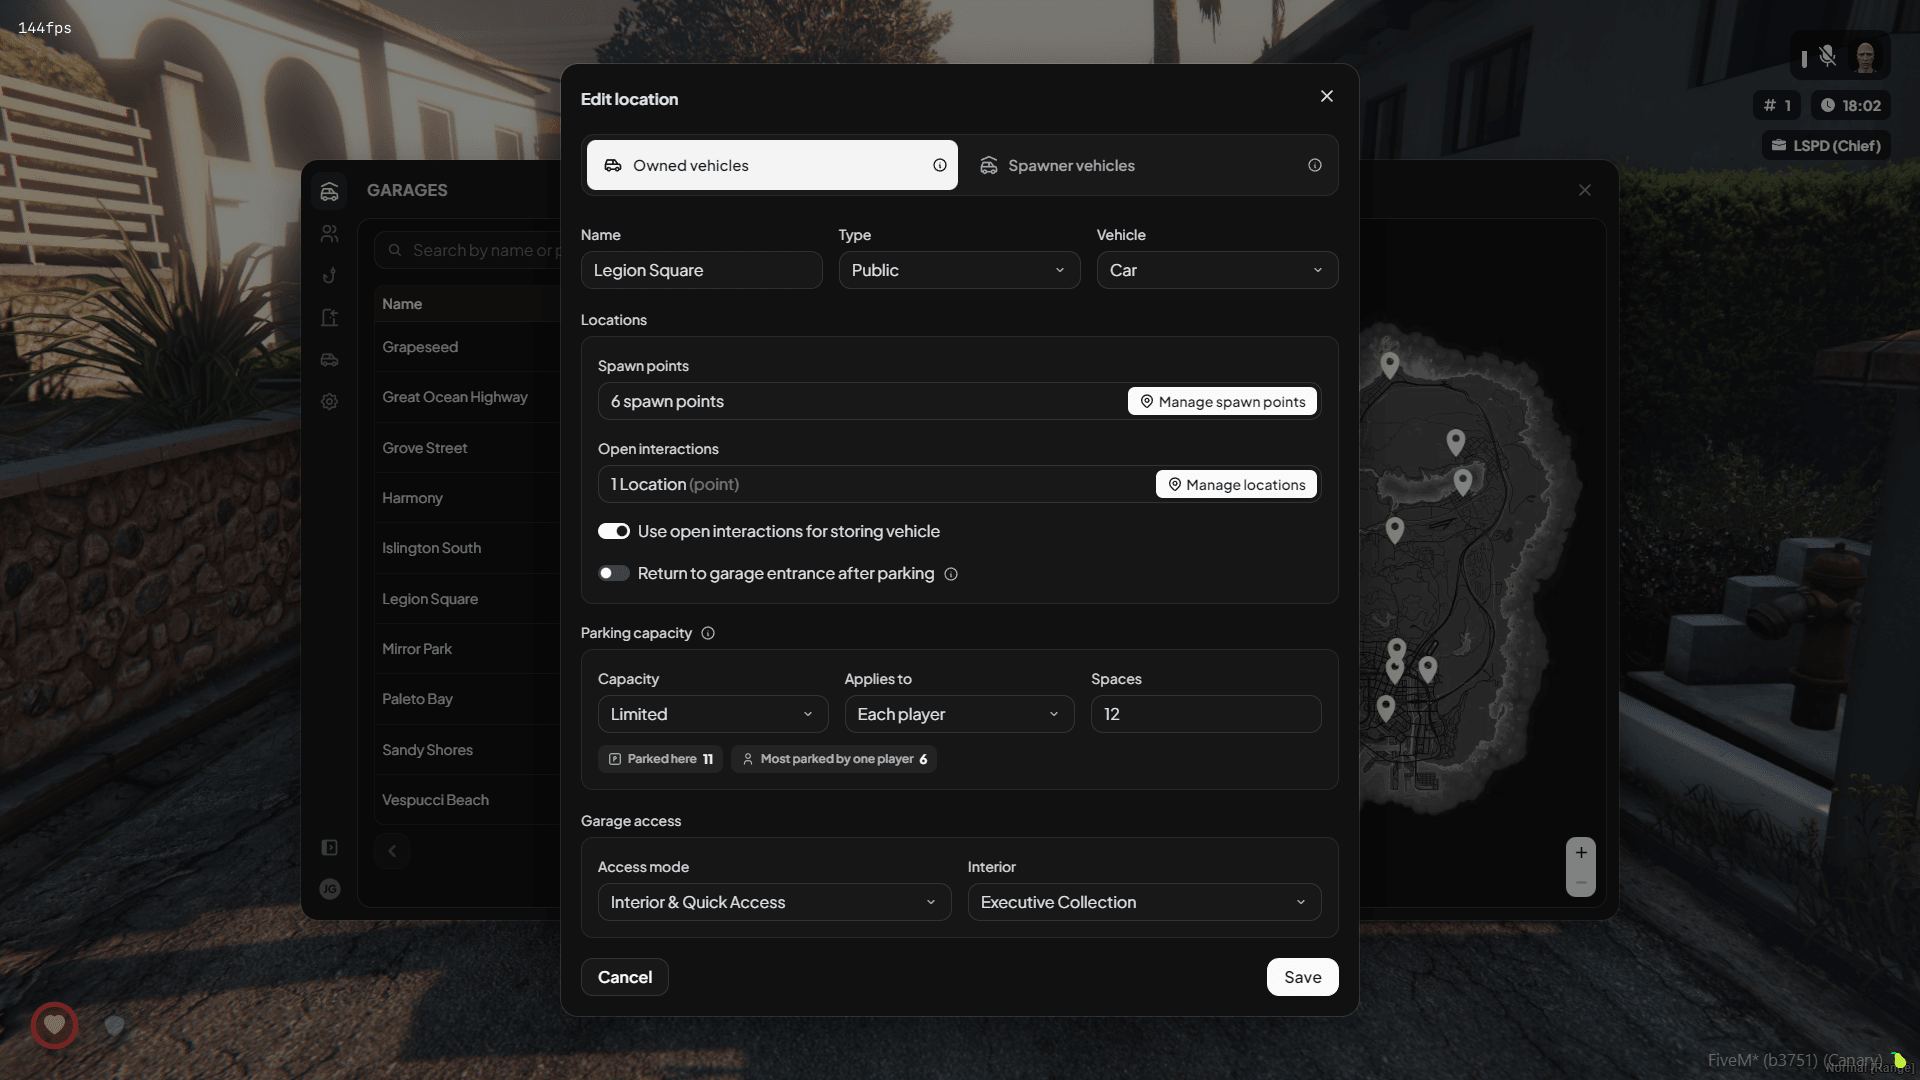Click info icon next to Return to garage entrance
This screenshot has width=1920, height=1080.
(951, 574)
